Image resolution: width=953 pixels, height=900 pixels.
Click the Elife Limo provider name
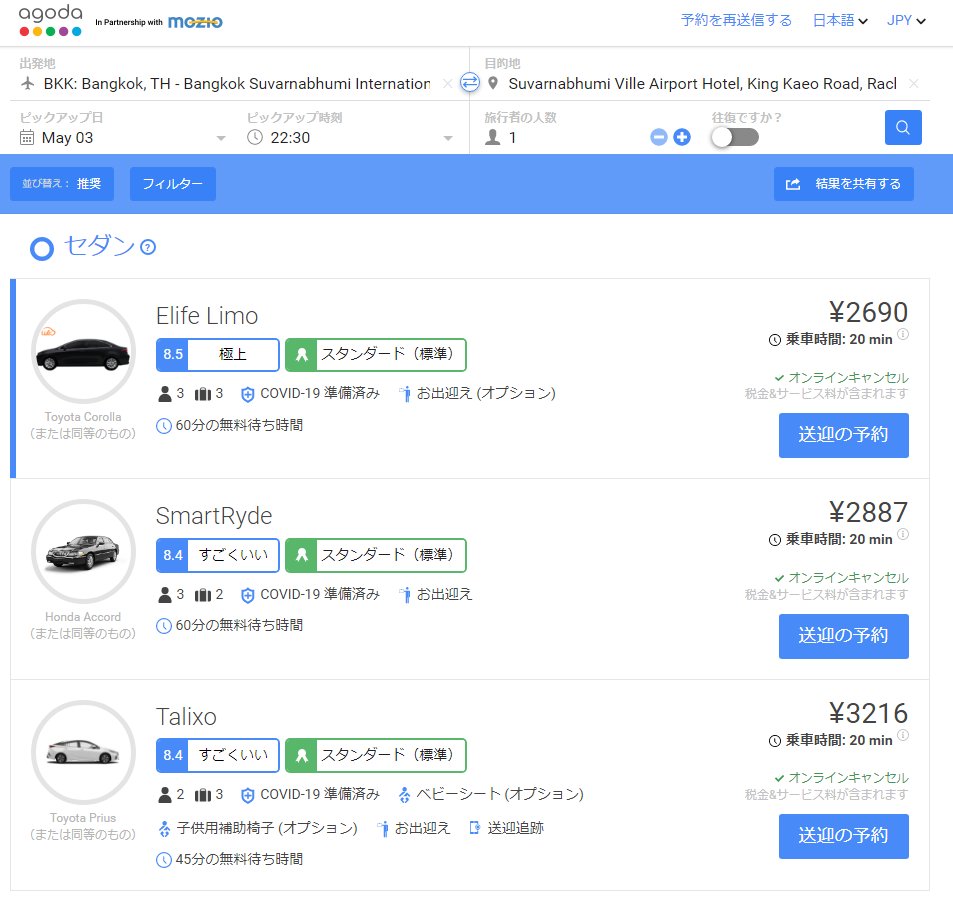click(207, 316)
